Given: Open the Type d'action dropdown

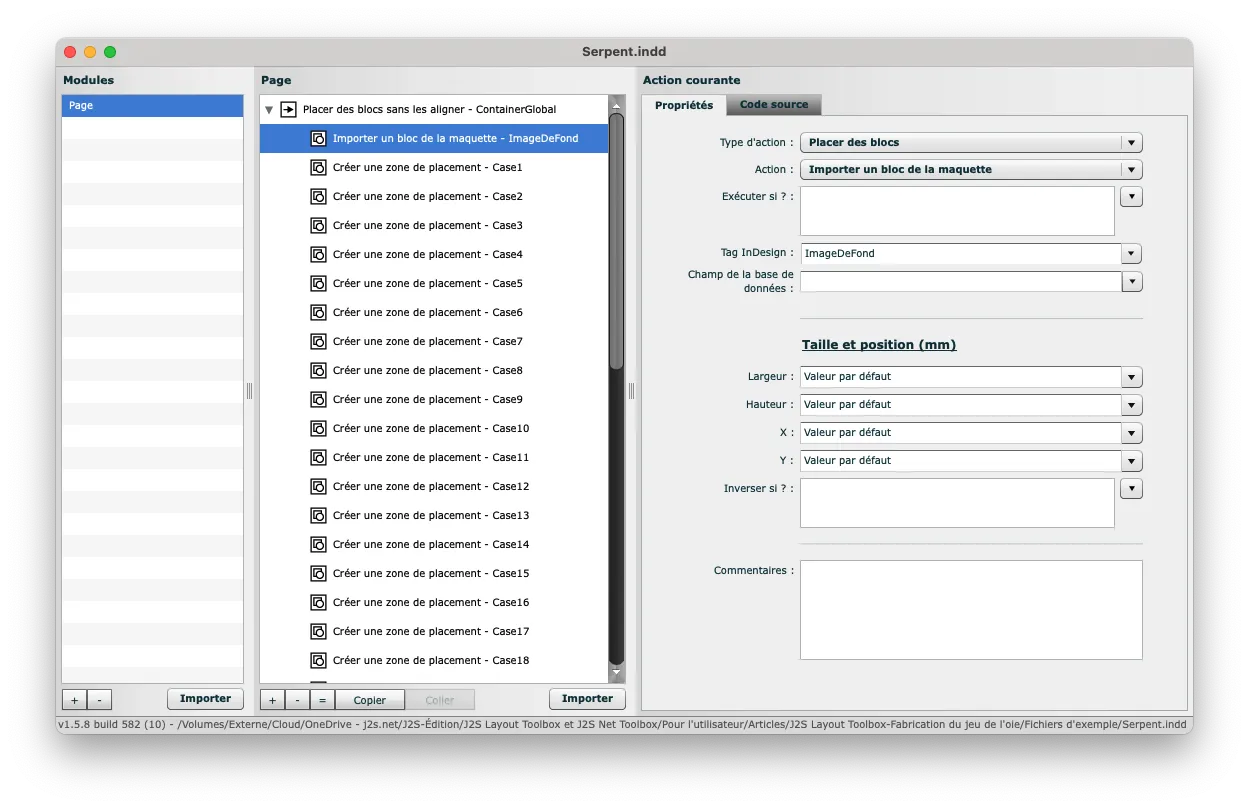Looking at the screenshot, I should (x=1131, y=143).
